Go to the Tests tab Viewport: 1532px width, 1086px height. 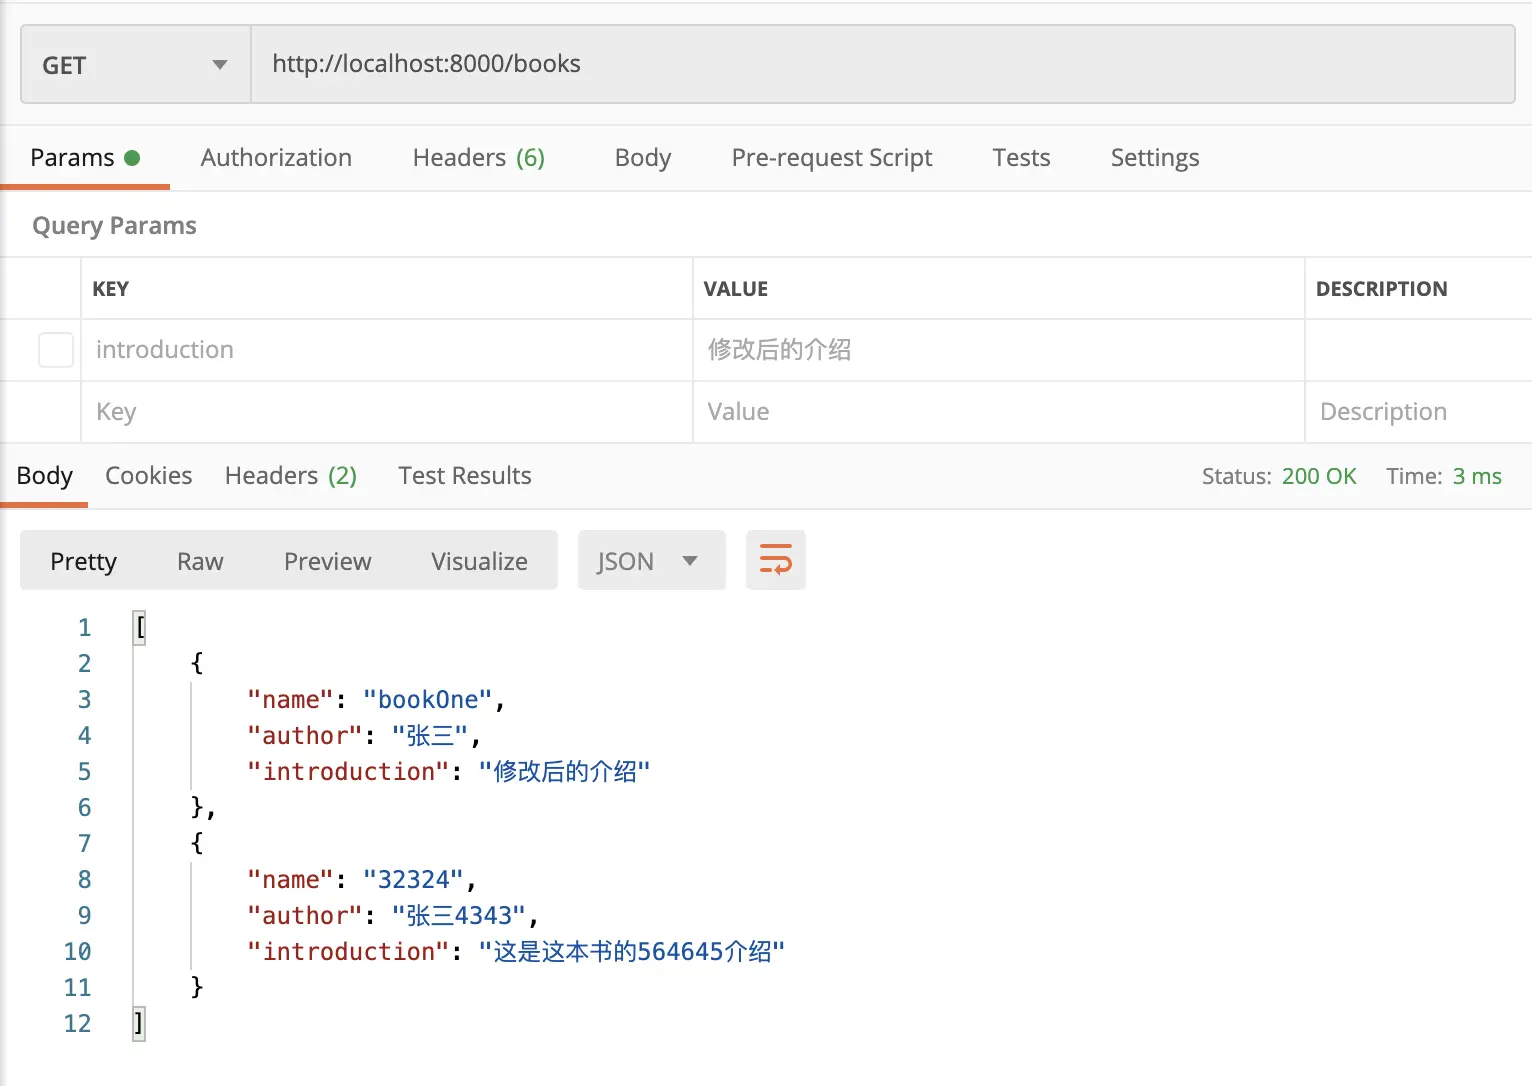click(x=1021, y=158)
